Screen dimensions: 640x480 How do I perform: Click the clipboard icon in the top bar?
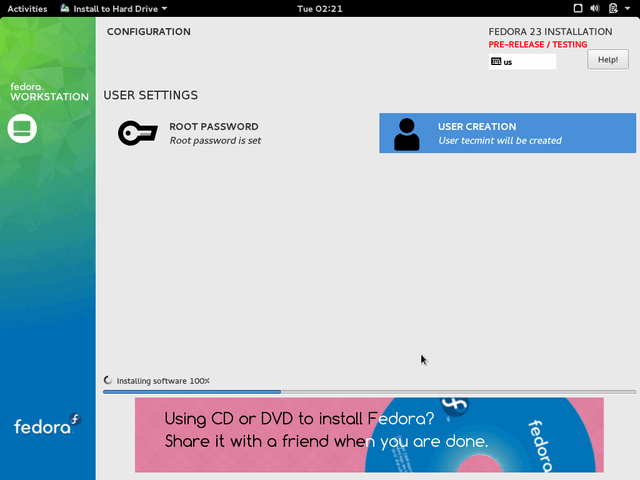tap(613, 8)
